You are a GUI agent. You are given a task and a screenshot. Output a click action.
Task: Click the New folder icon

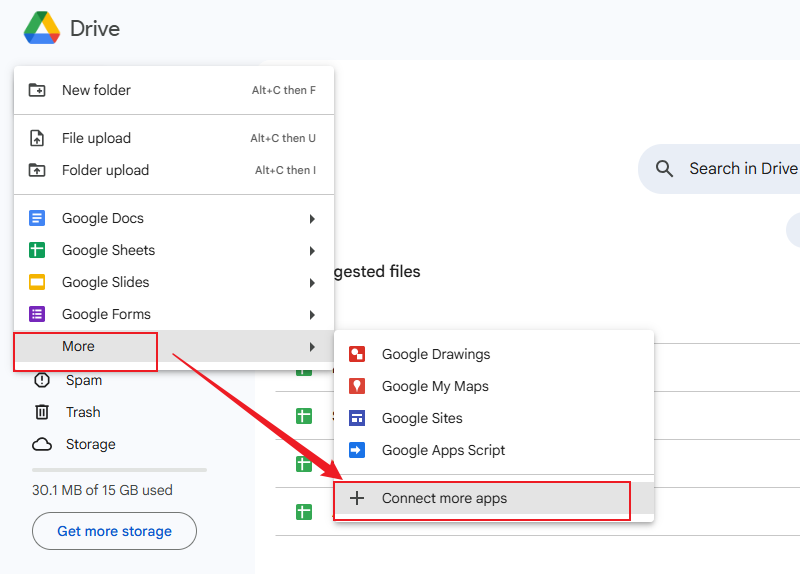37,90
